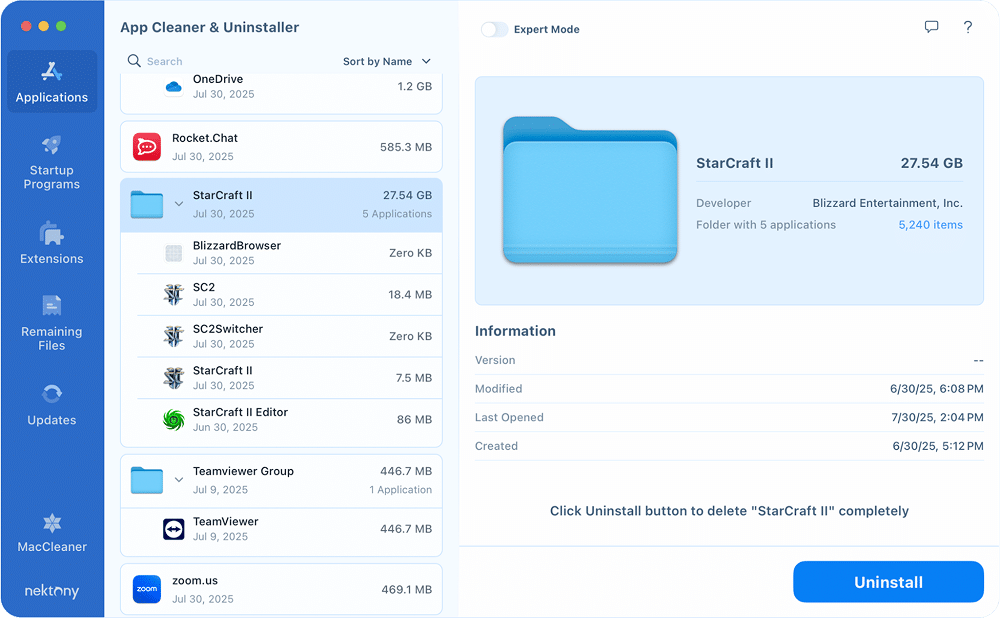Open MacCleaner from the sidebar

click(52, 533)
